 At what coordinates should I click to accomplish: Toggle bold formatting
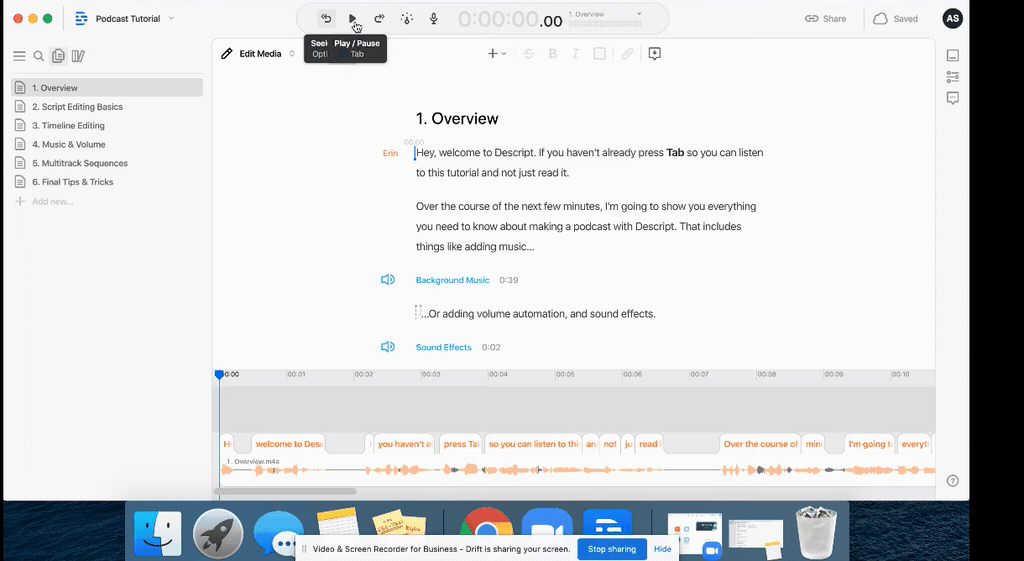pos(552,54)
